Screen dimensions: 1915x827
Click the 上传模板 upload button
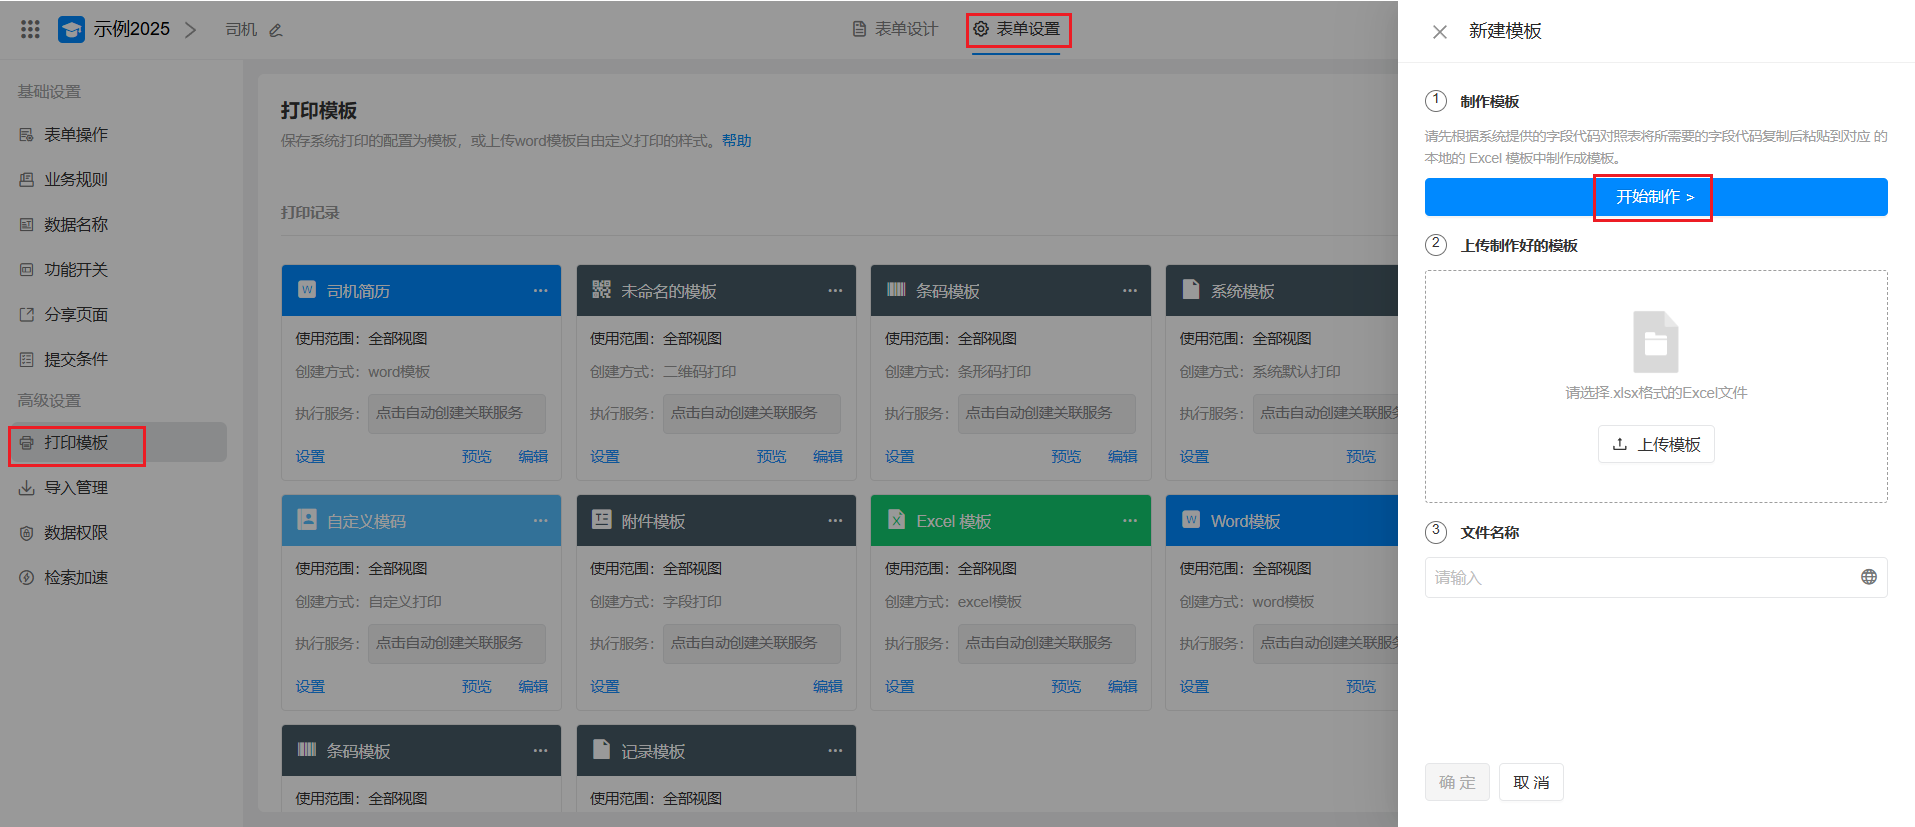point(1655,445)
